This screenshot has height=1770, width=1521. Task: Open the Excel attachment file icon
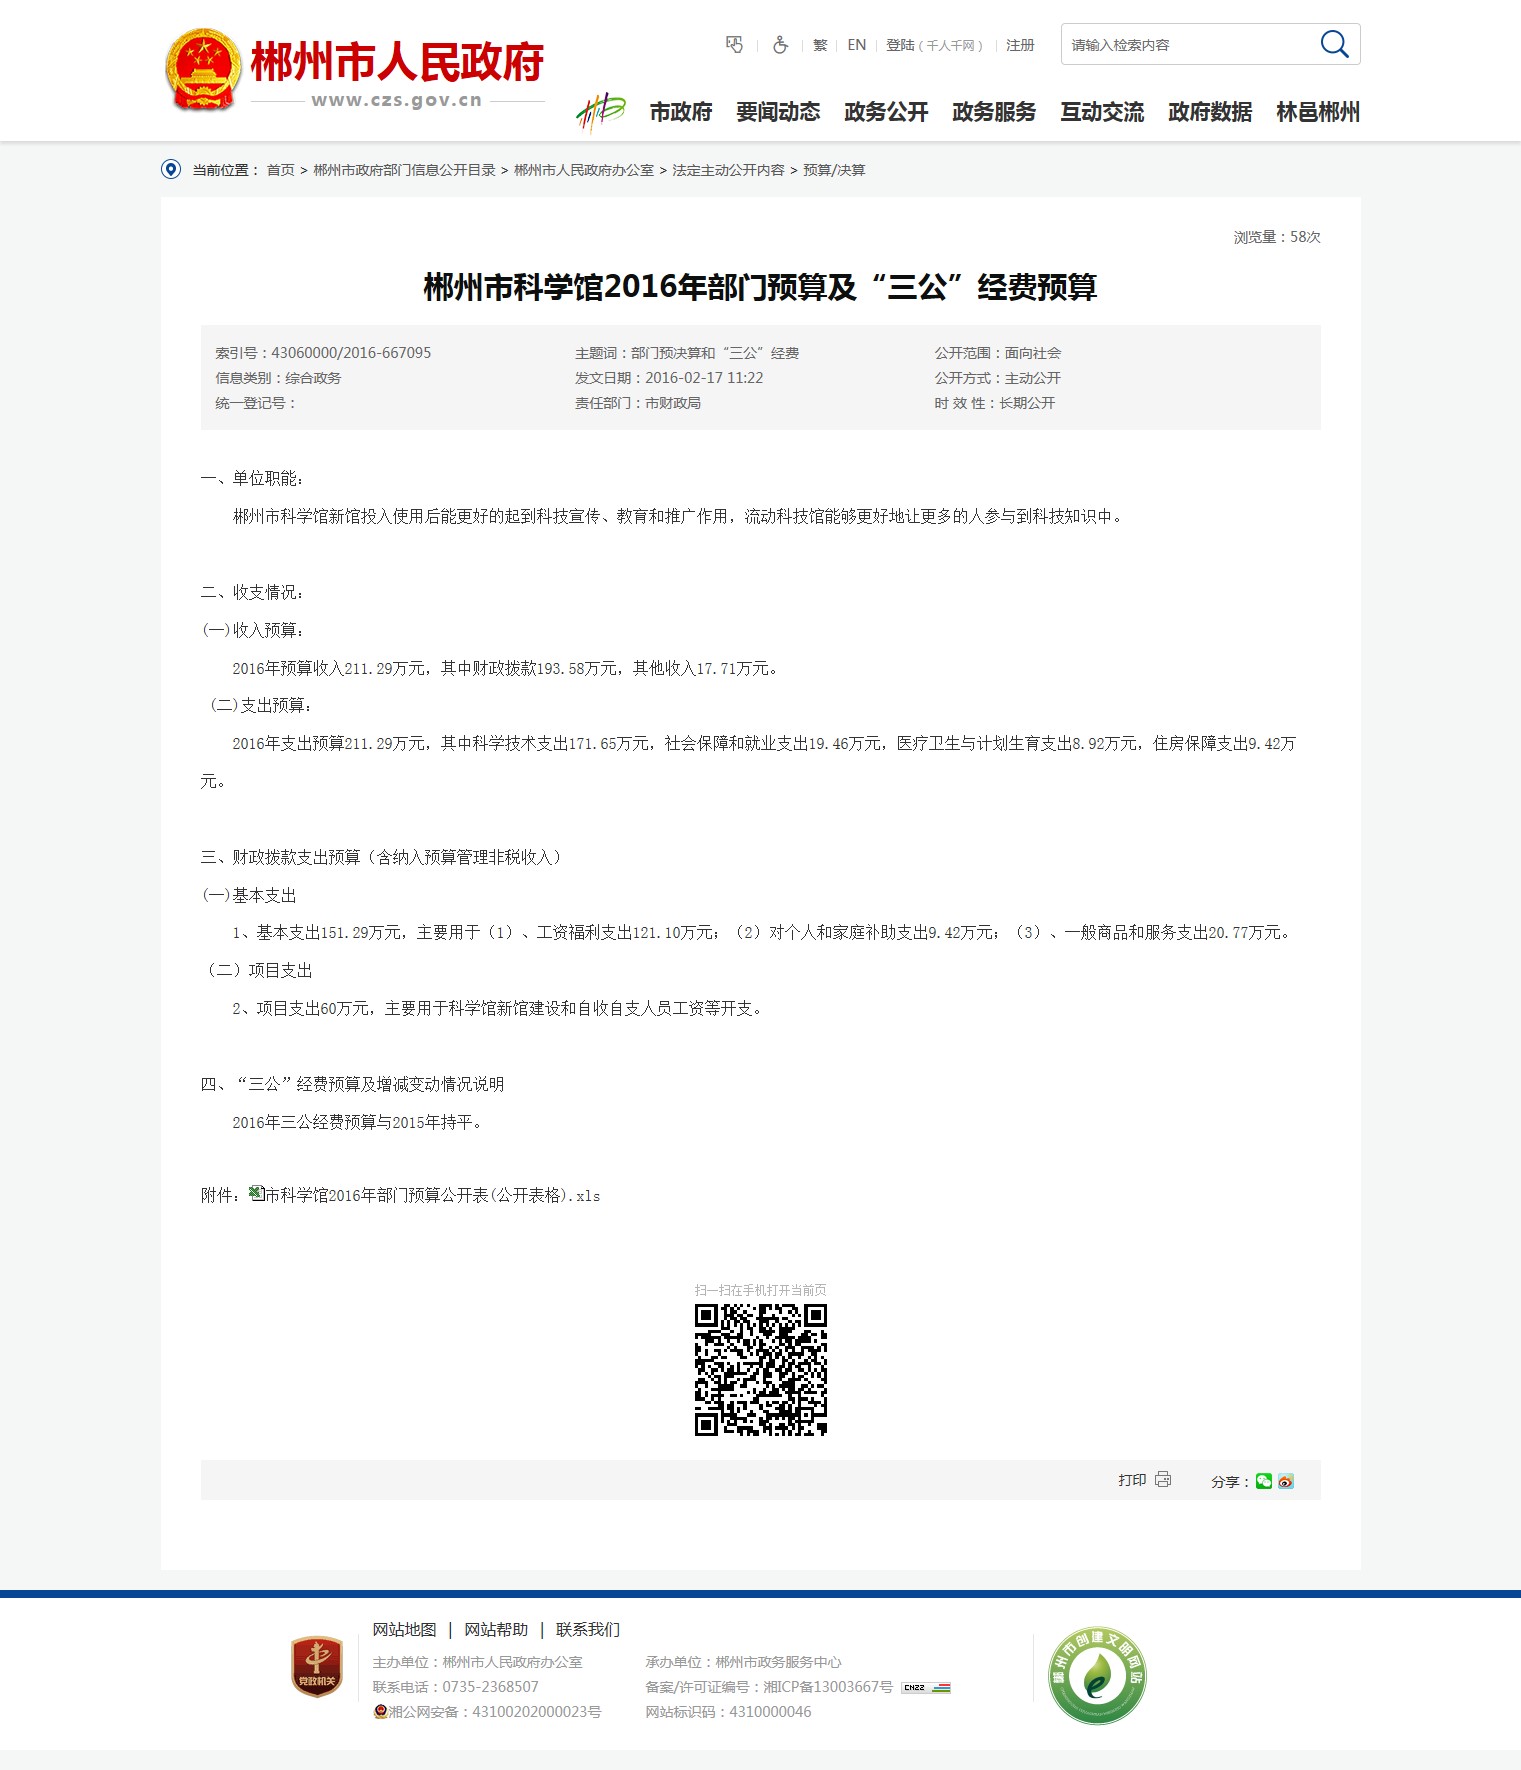pos(257,1193)
